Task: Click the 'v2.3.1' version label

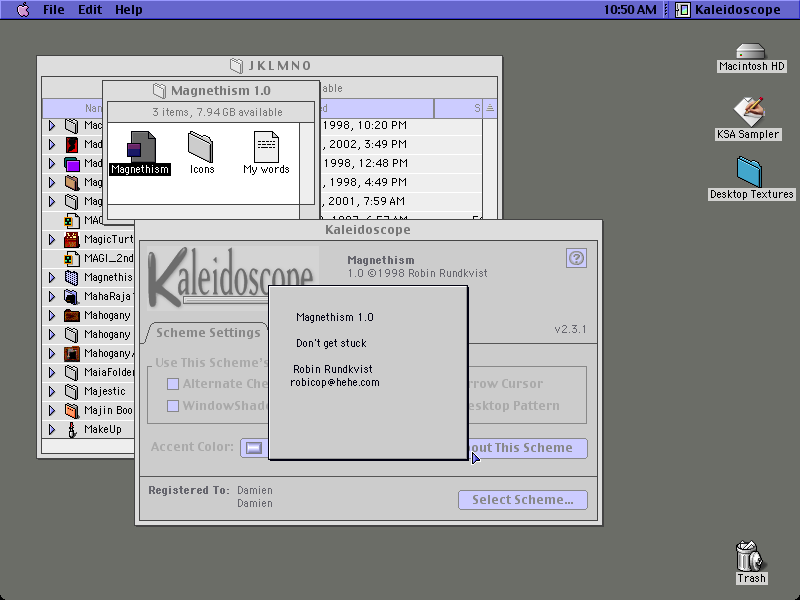Action: tap(570, 330)
